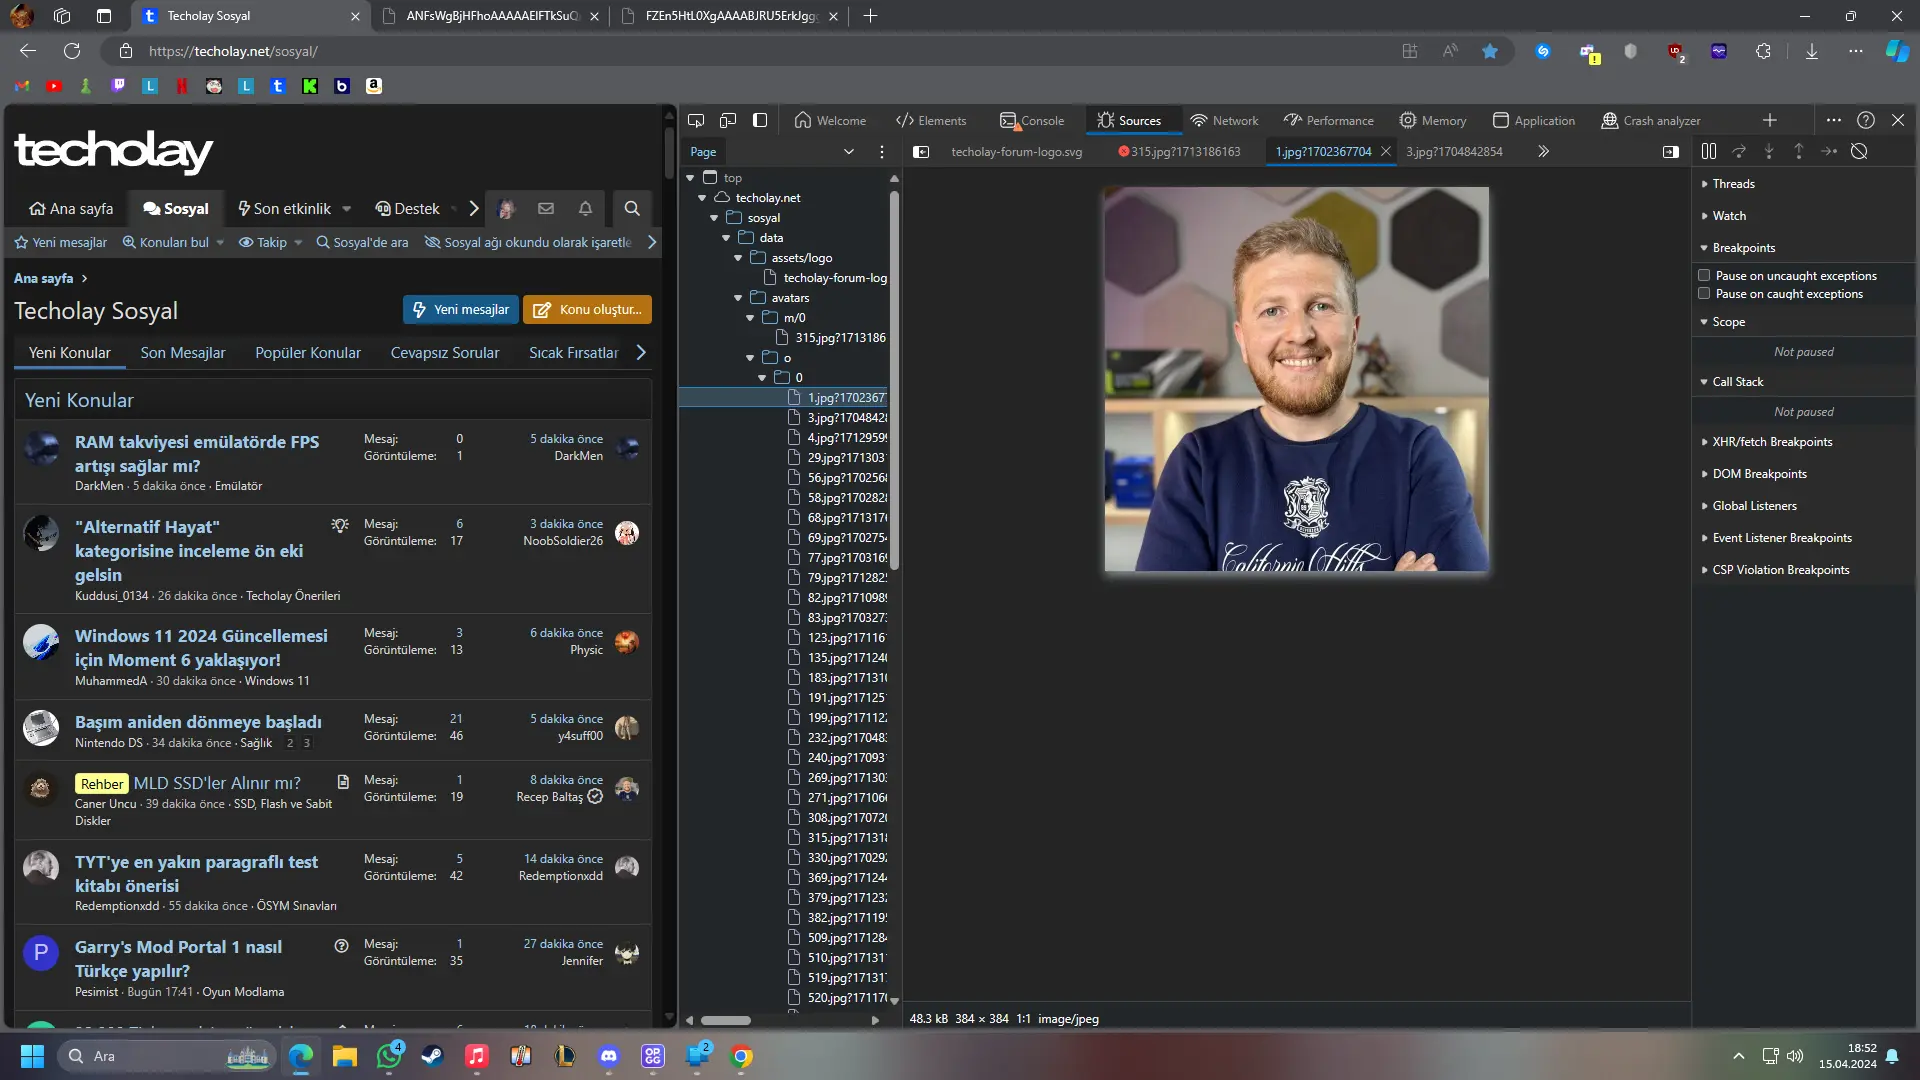This screenshot has width=1920, height=1080.
Task: Toggle device emulation icon in DevTools
Action: pos(728,120)
